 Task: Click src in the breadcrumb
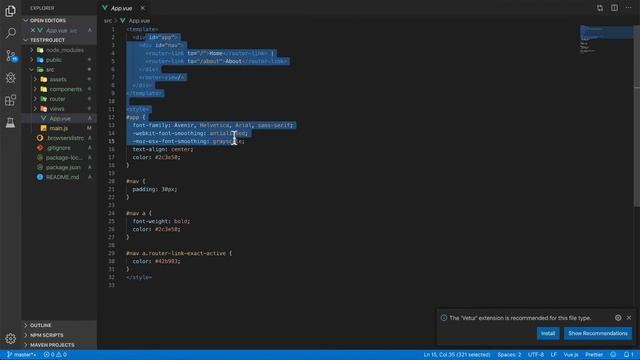point(108,20)
